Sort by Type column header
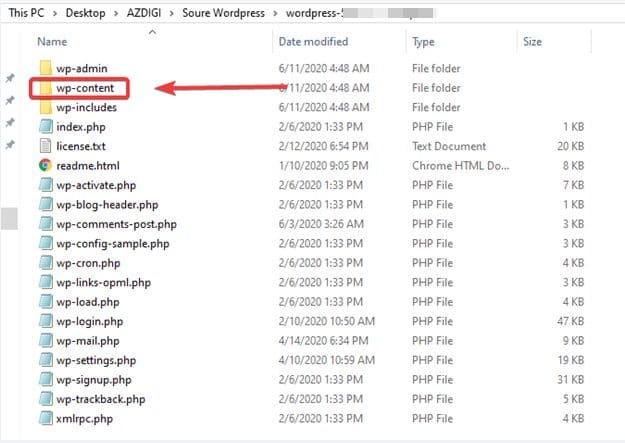 423,42
